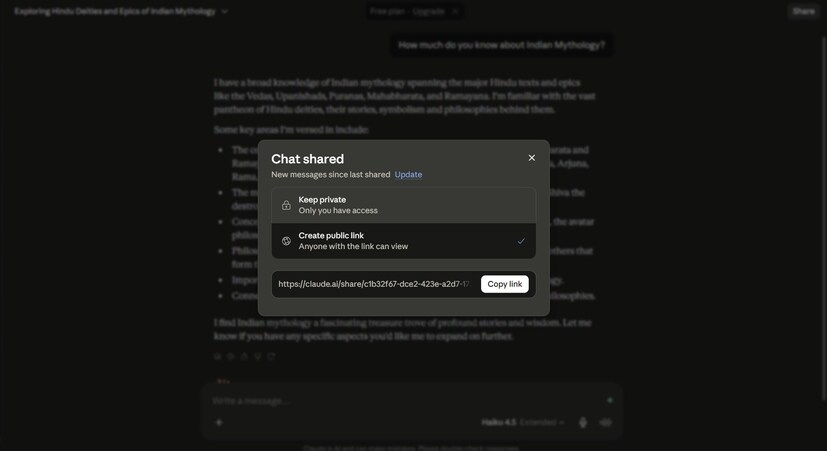The width and height of the screenshot is (827, 451).
Task: Click the thumbs up icon below the response
Action: pos(244,357)
